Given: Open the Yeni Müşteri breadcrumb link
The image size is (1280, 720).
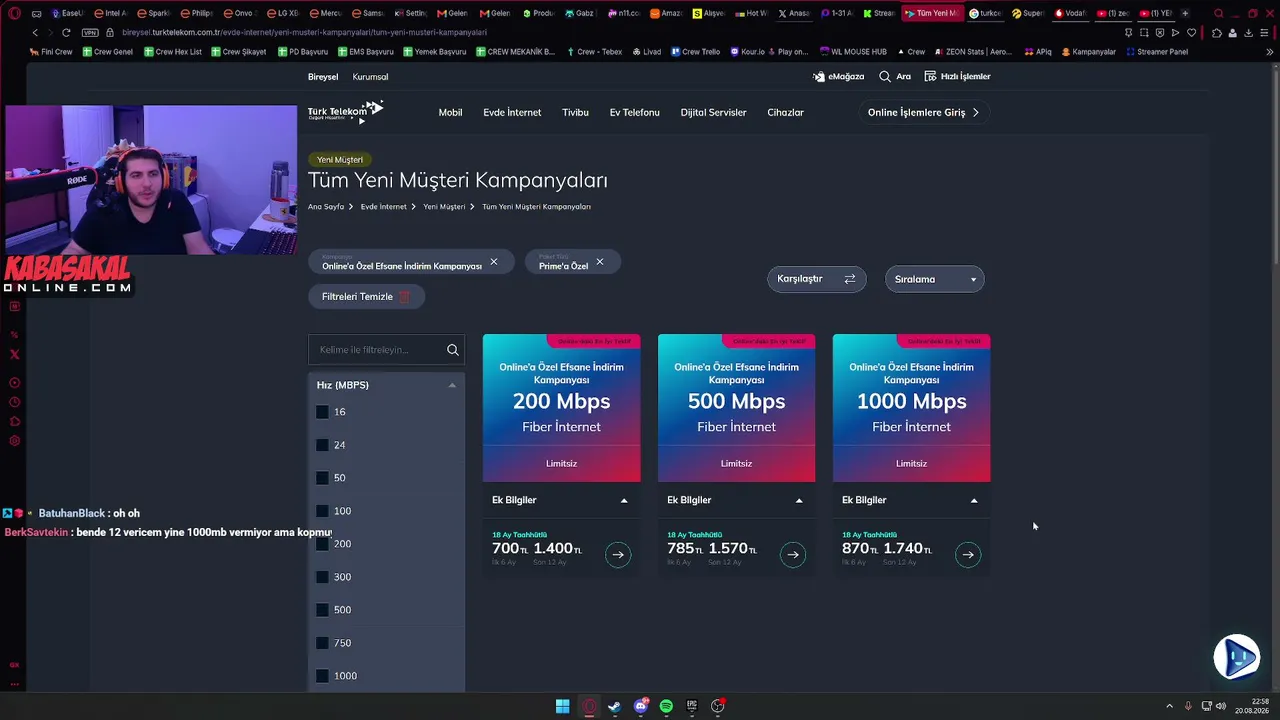Looking at the screenshot, I should pos(444,207).
